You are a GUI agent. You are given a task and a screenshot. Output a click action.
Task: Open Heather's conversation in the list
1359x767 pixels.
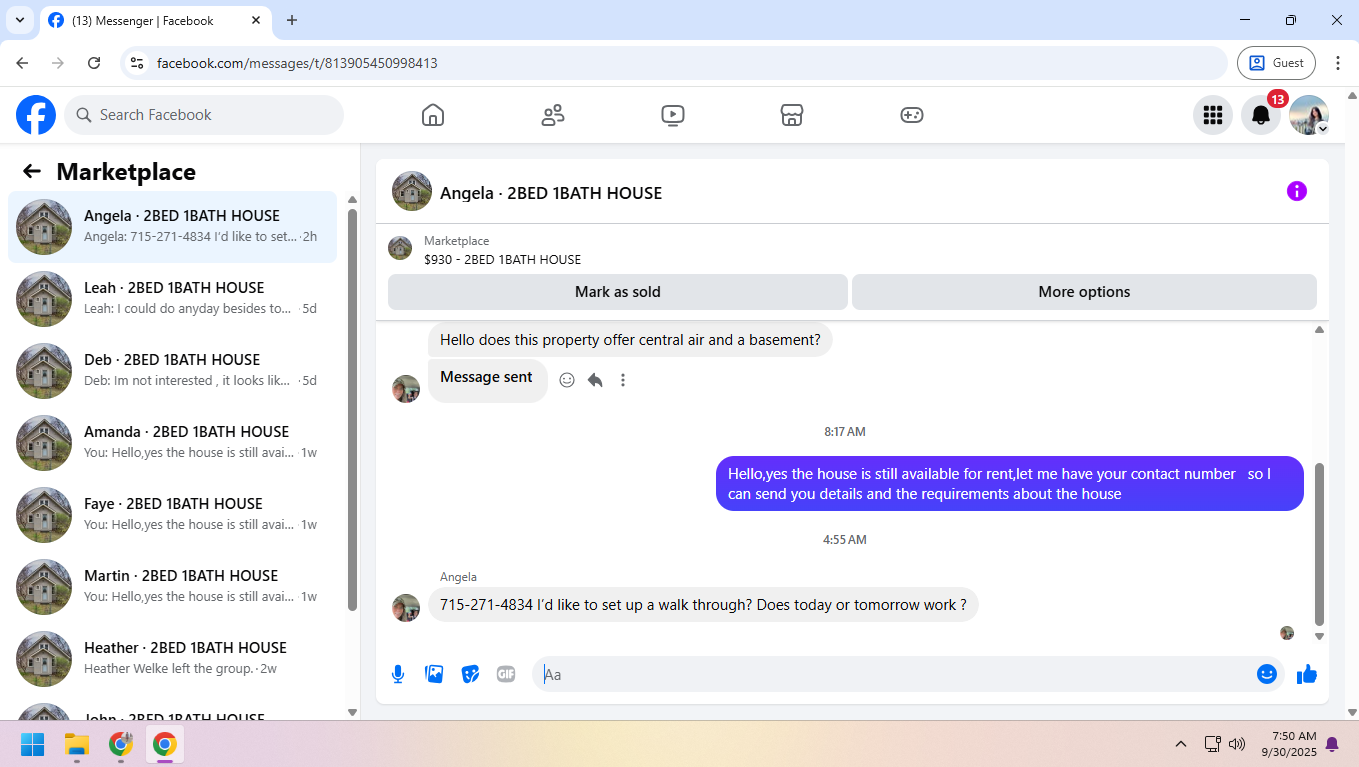coord(173,659)
